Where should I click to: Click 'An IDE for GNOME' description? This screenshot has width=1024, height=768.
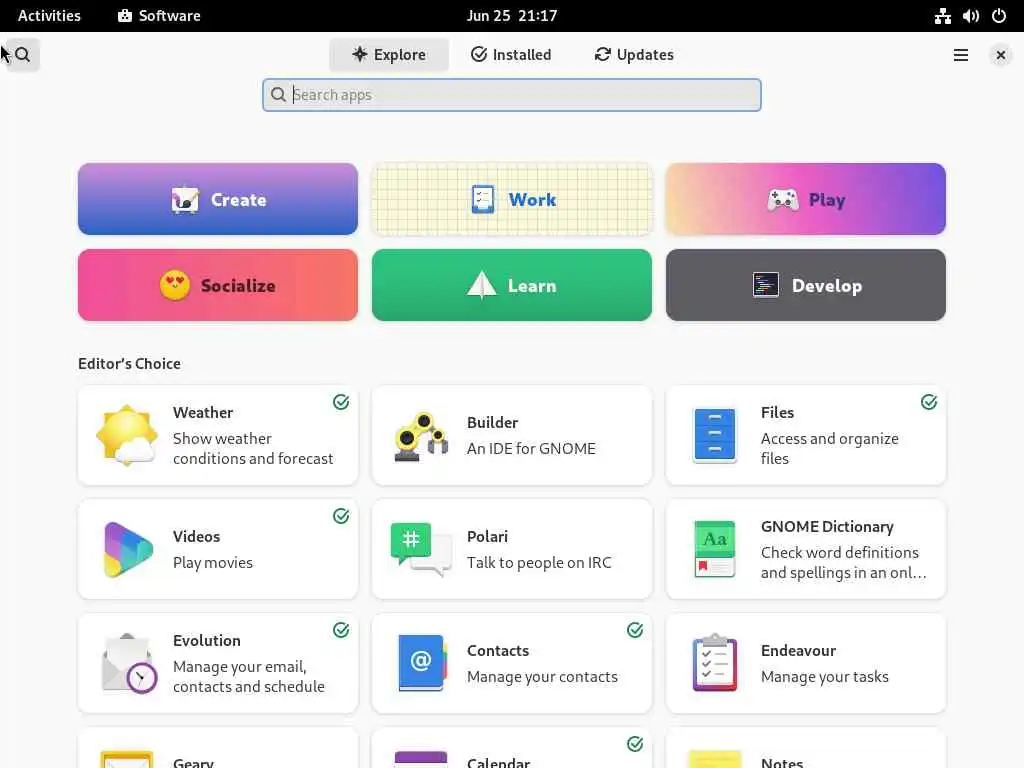(x=531, y=449)
